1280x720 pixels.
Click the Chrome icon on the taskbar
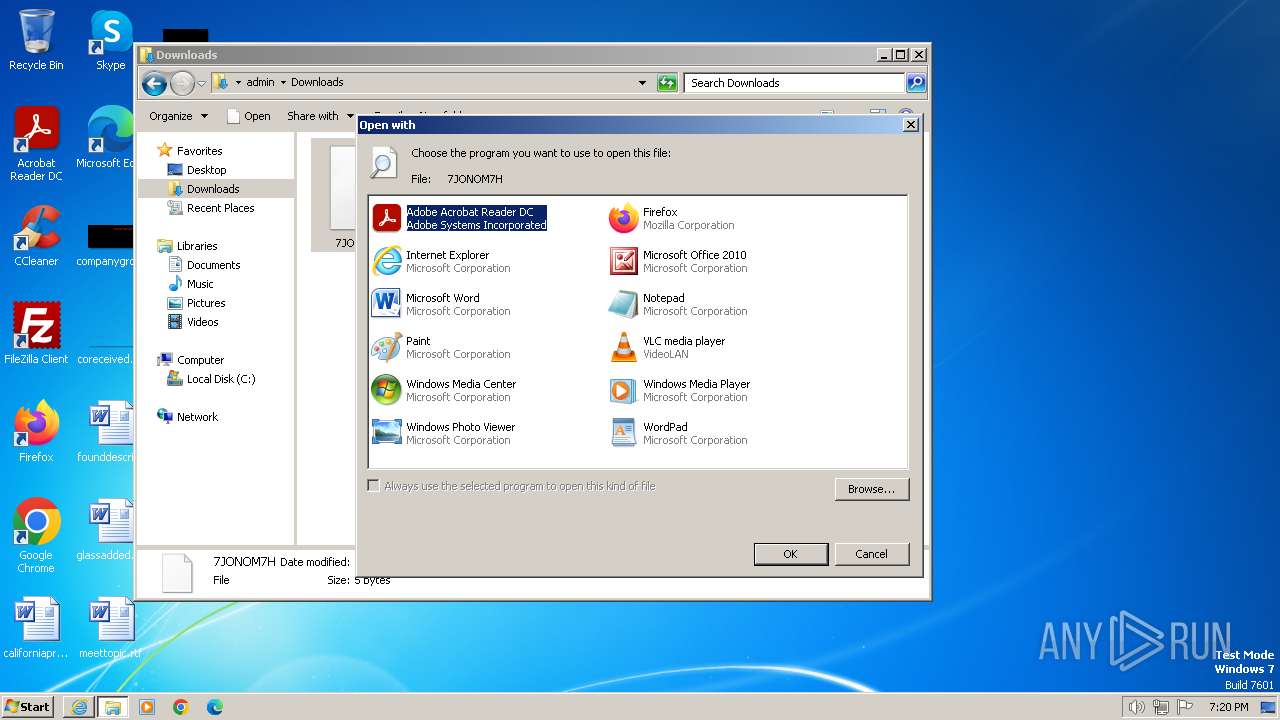(x=181, y=707)
